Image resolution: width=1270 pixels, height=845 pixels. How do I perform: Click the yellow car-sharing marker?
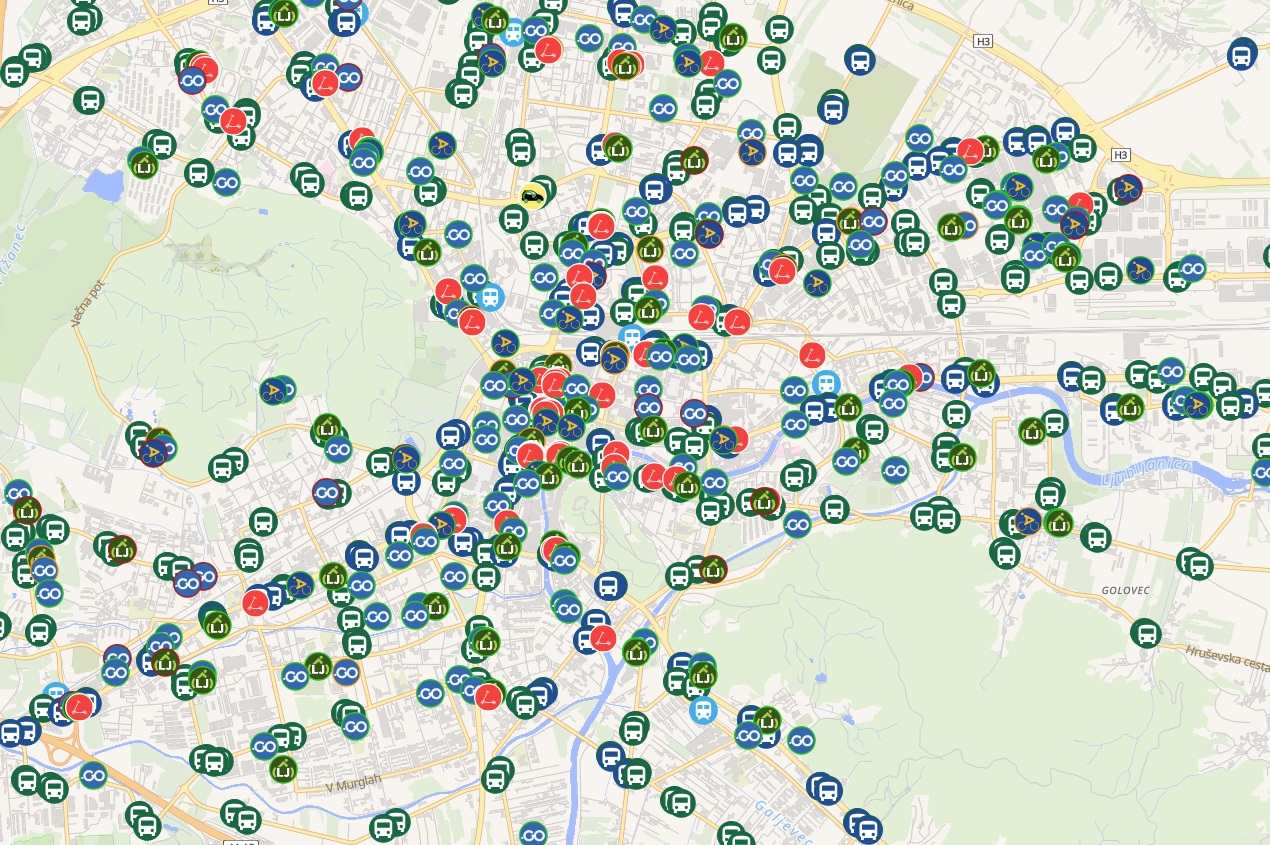[534, 195]
